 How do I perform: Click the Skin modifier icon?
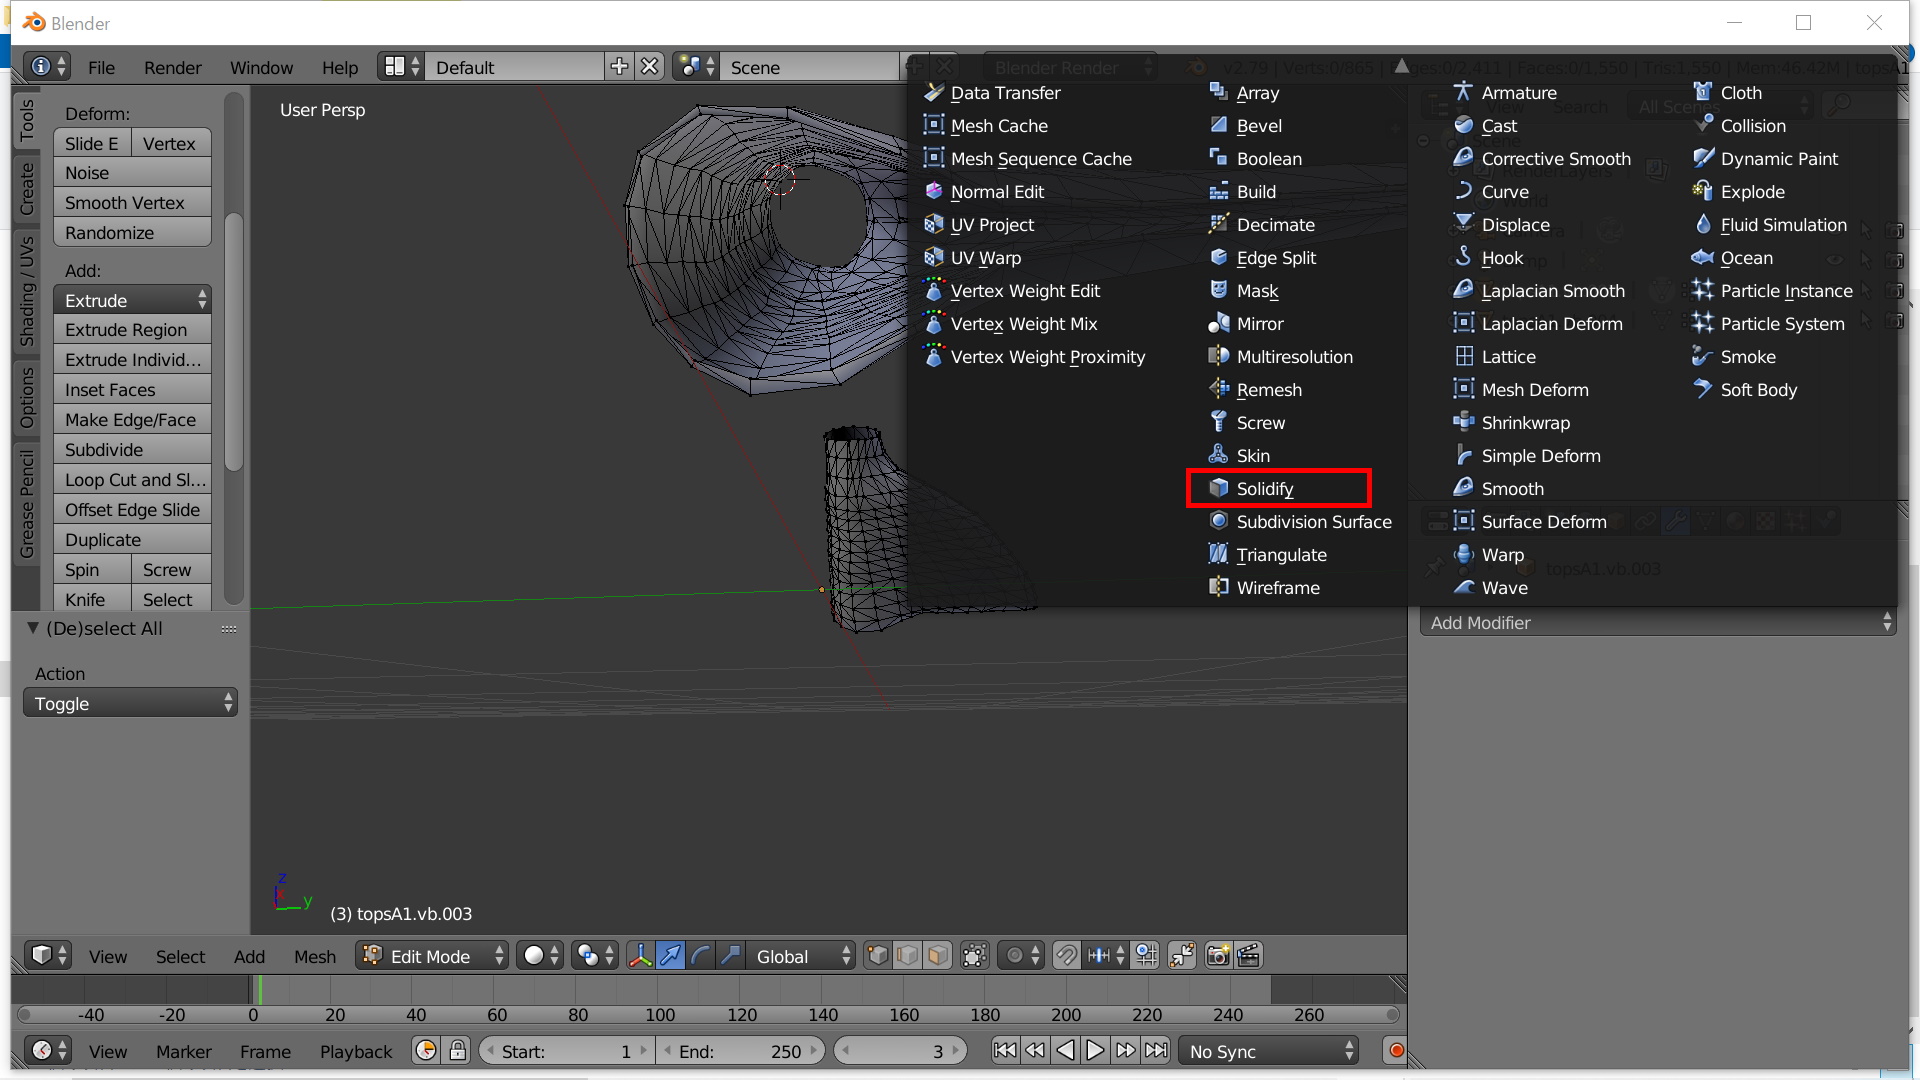tap(1218, 455)
